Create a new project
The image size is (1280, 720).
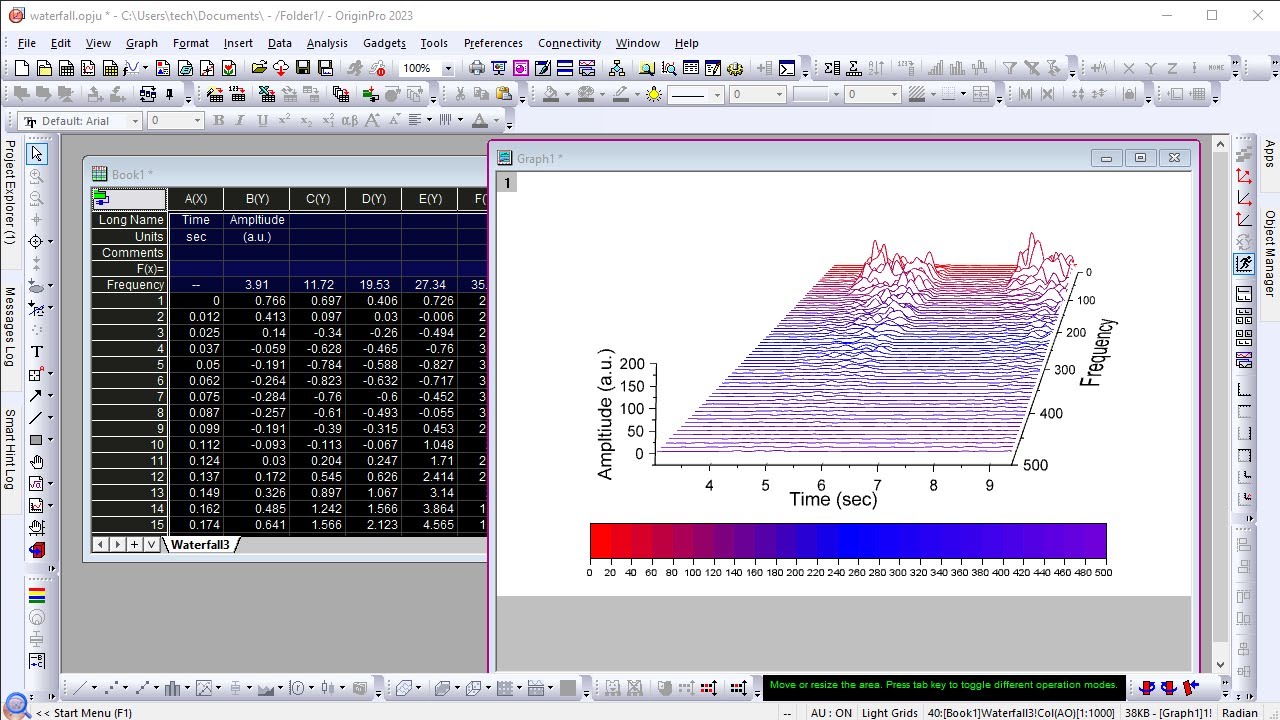coord(22,68)
